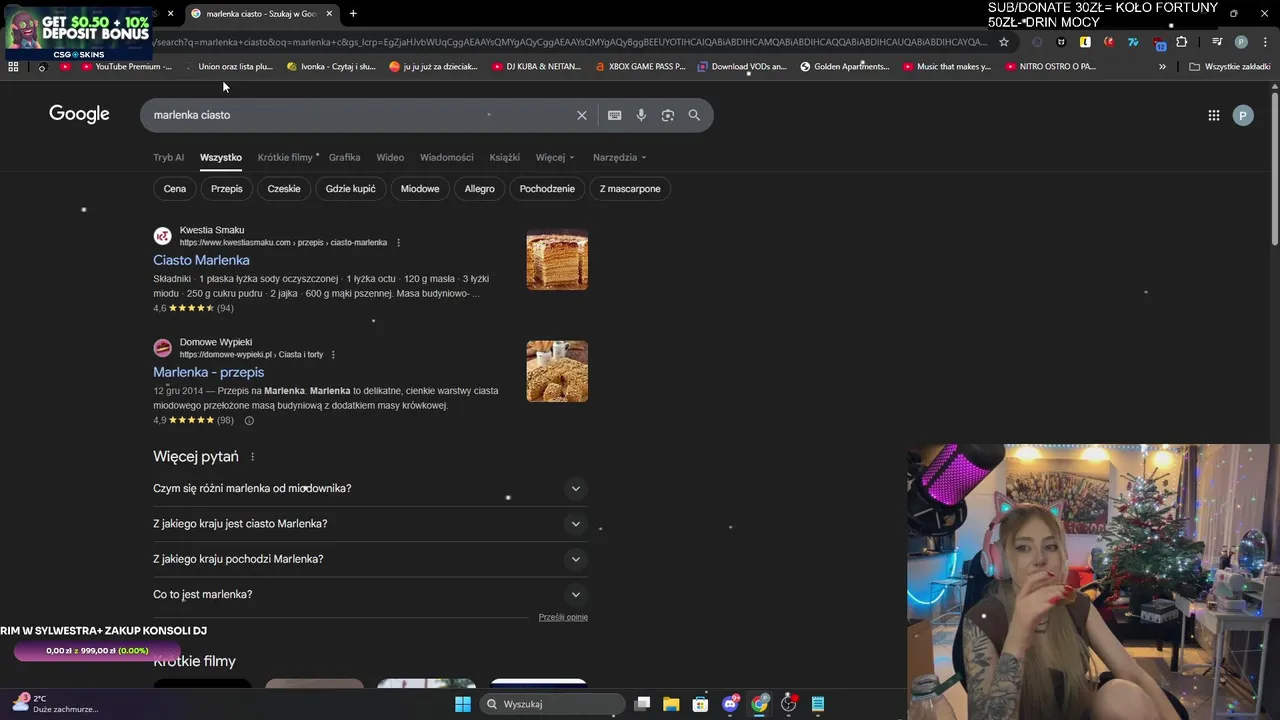Open the XBOX GAME PASS bookmark

[640, 67]
